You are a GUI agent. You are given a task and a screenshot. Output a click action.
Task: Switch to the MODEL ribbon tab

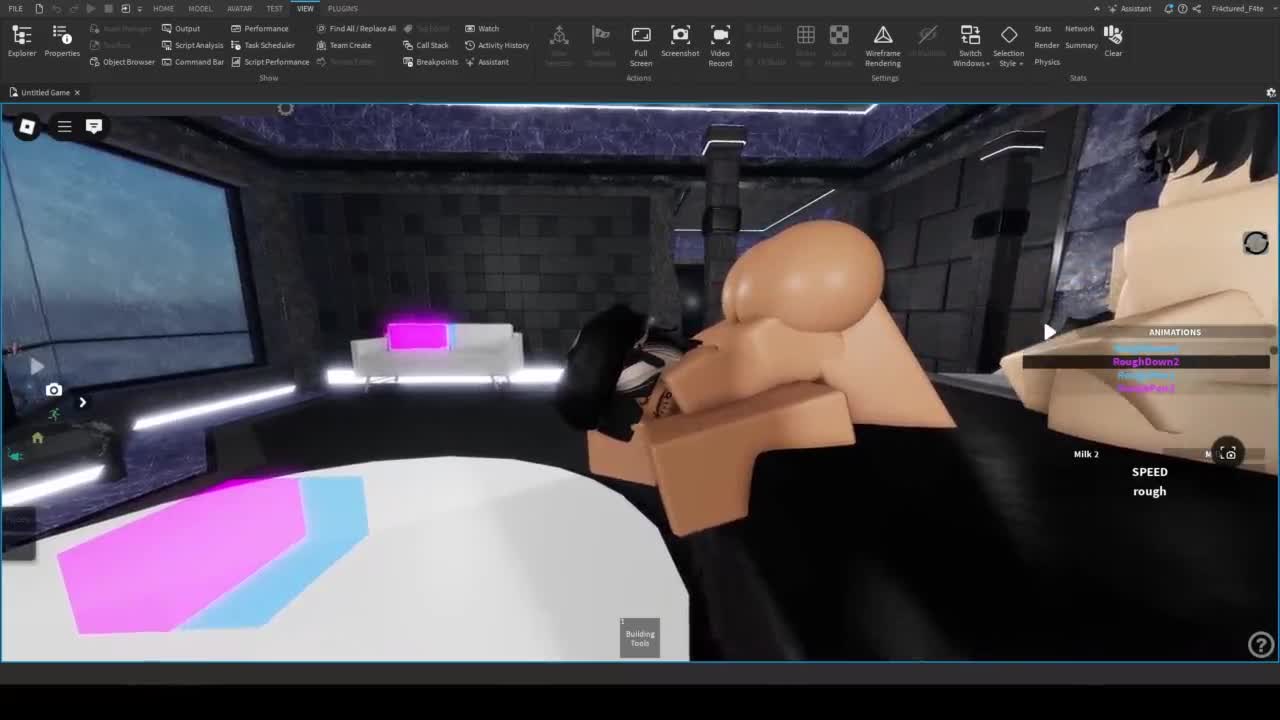(x=200, y=9)
